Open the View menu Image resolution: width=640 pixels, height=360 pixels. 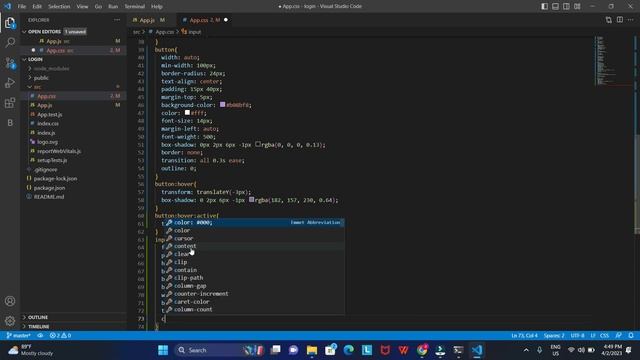point(82,7)
